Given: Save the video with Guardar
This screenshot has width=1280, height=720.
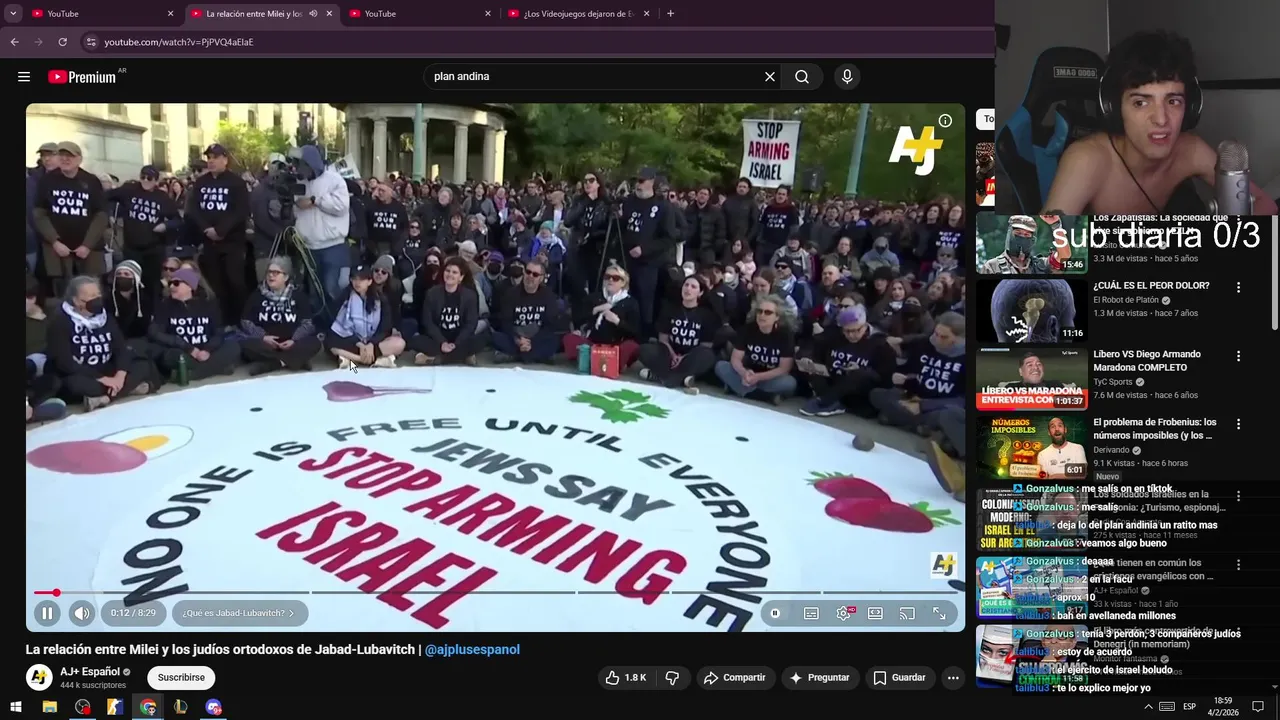Looking at the screenshot, I should point(899,678).
